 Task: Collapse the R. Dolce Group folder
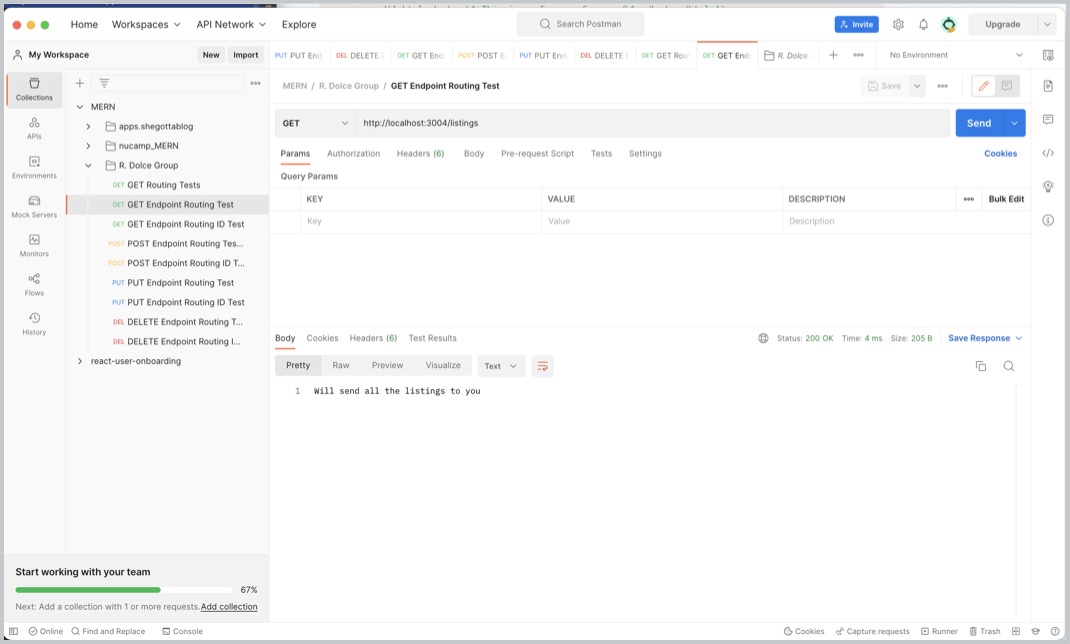click(x=88, y=166)
